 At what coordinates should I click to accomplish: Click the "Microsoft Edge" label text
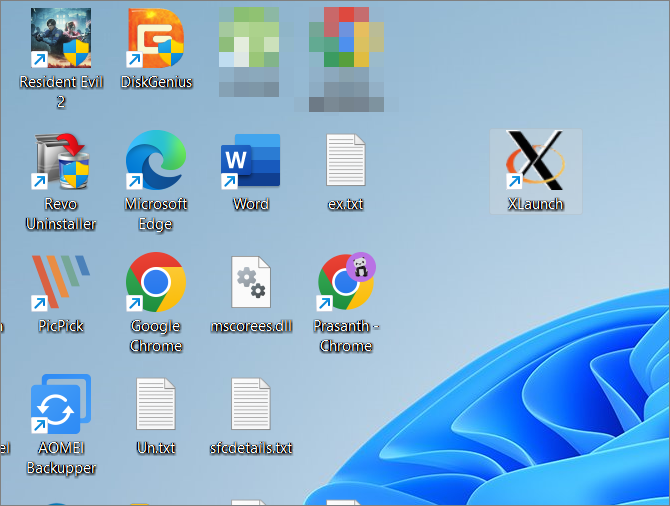(x=156, y=214)
